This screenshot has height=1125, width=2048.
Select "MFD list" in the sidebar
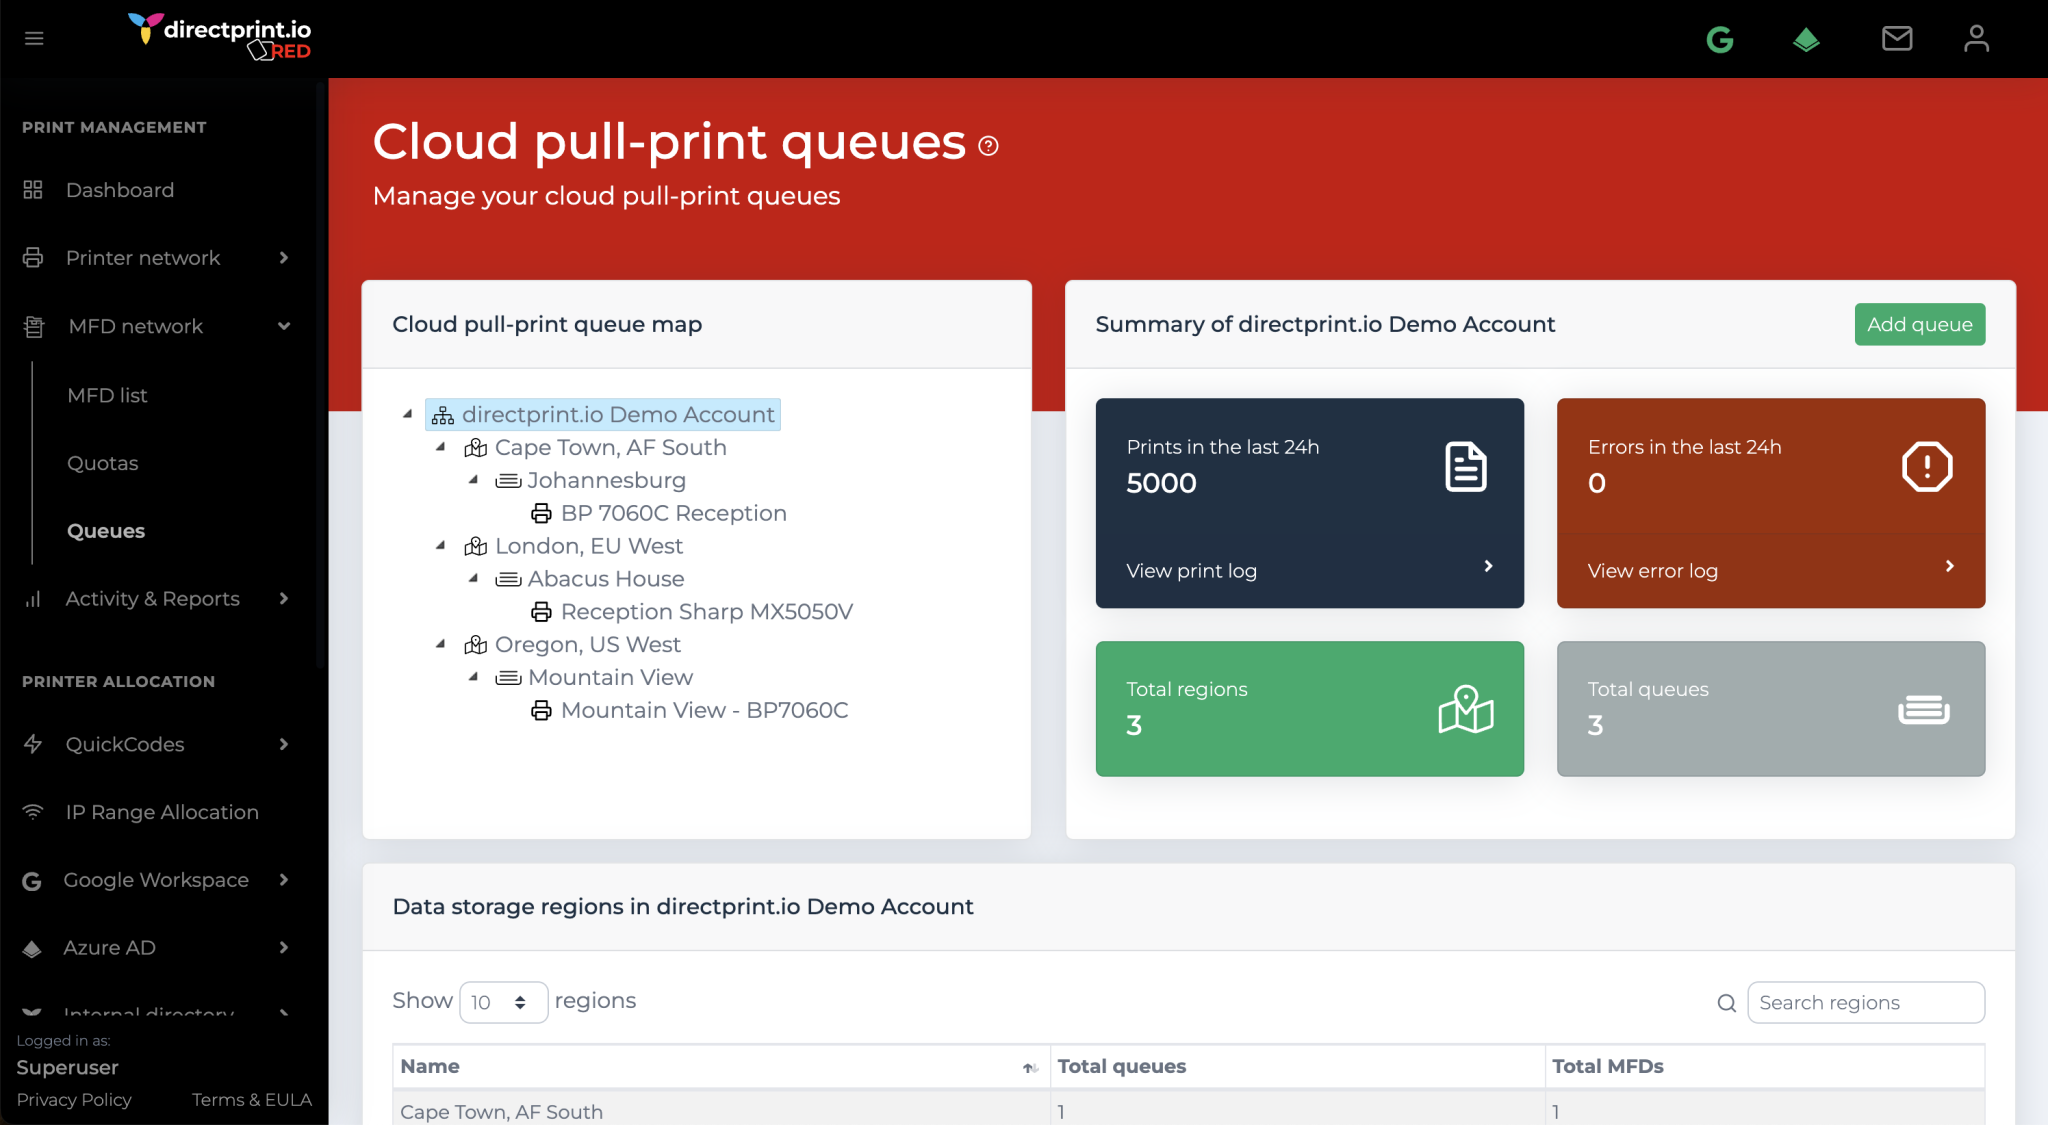pyautogui.click(x=106, y=395)
